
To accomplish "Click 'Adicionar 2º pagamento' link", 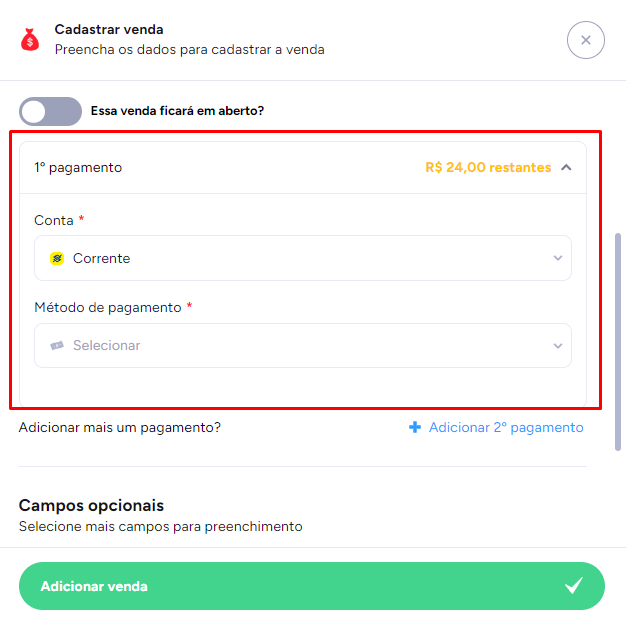I will [505, 428].
